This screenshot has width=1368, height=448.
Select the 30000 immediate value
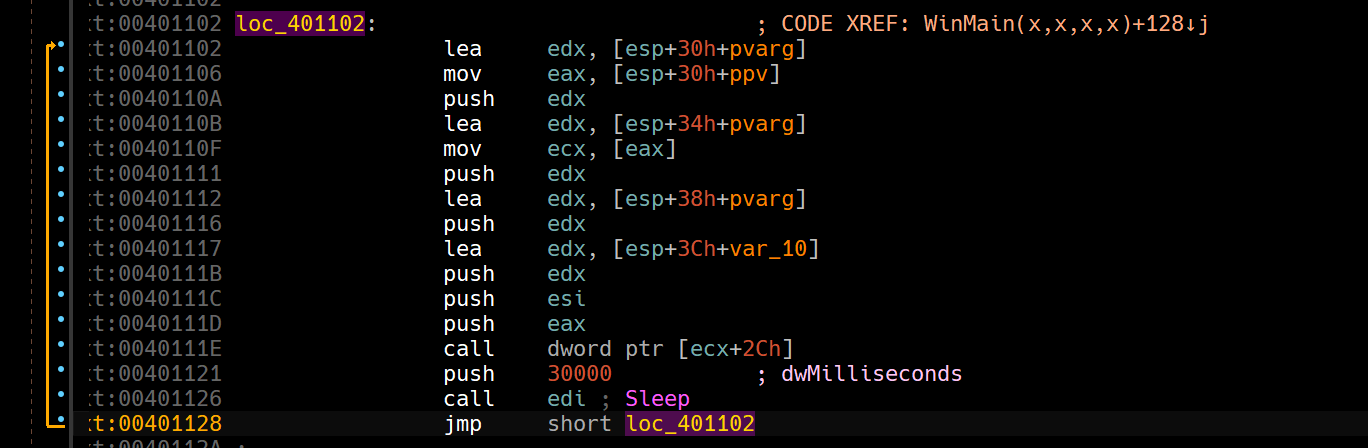point(579,374)
